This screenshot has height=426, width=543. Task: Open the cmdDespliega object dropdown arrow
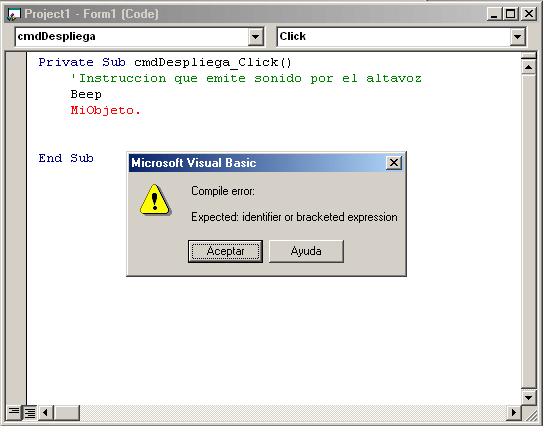pyautogui.click(x=256, y=36)
